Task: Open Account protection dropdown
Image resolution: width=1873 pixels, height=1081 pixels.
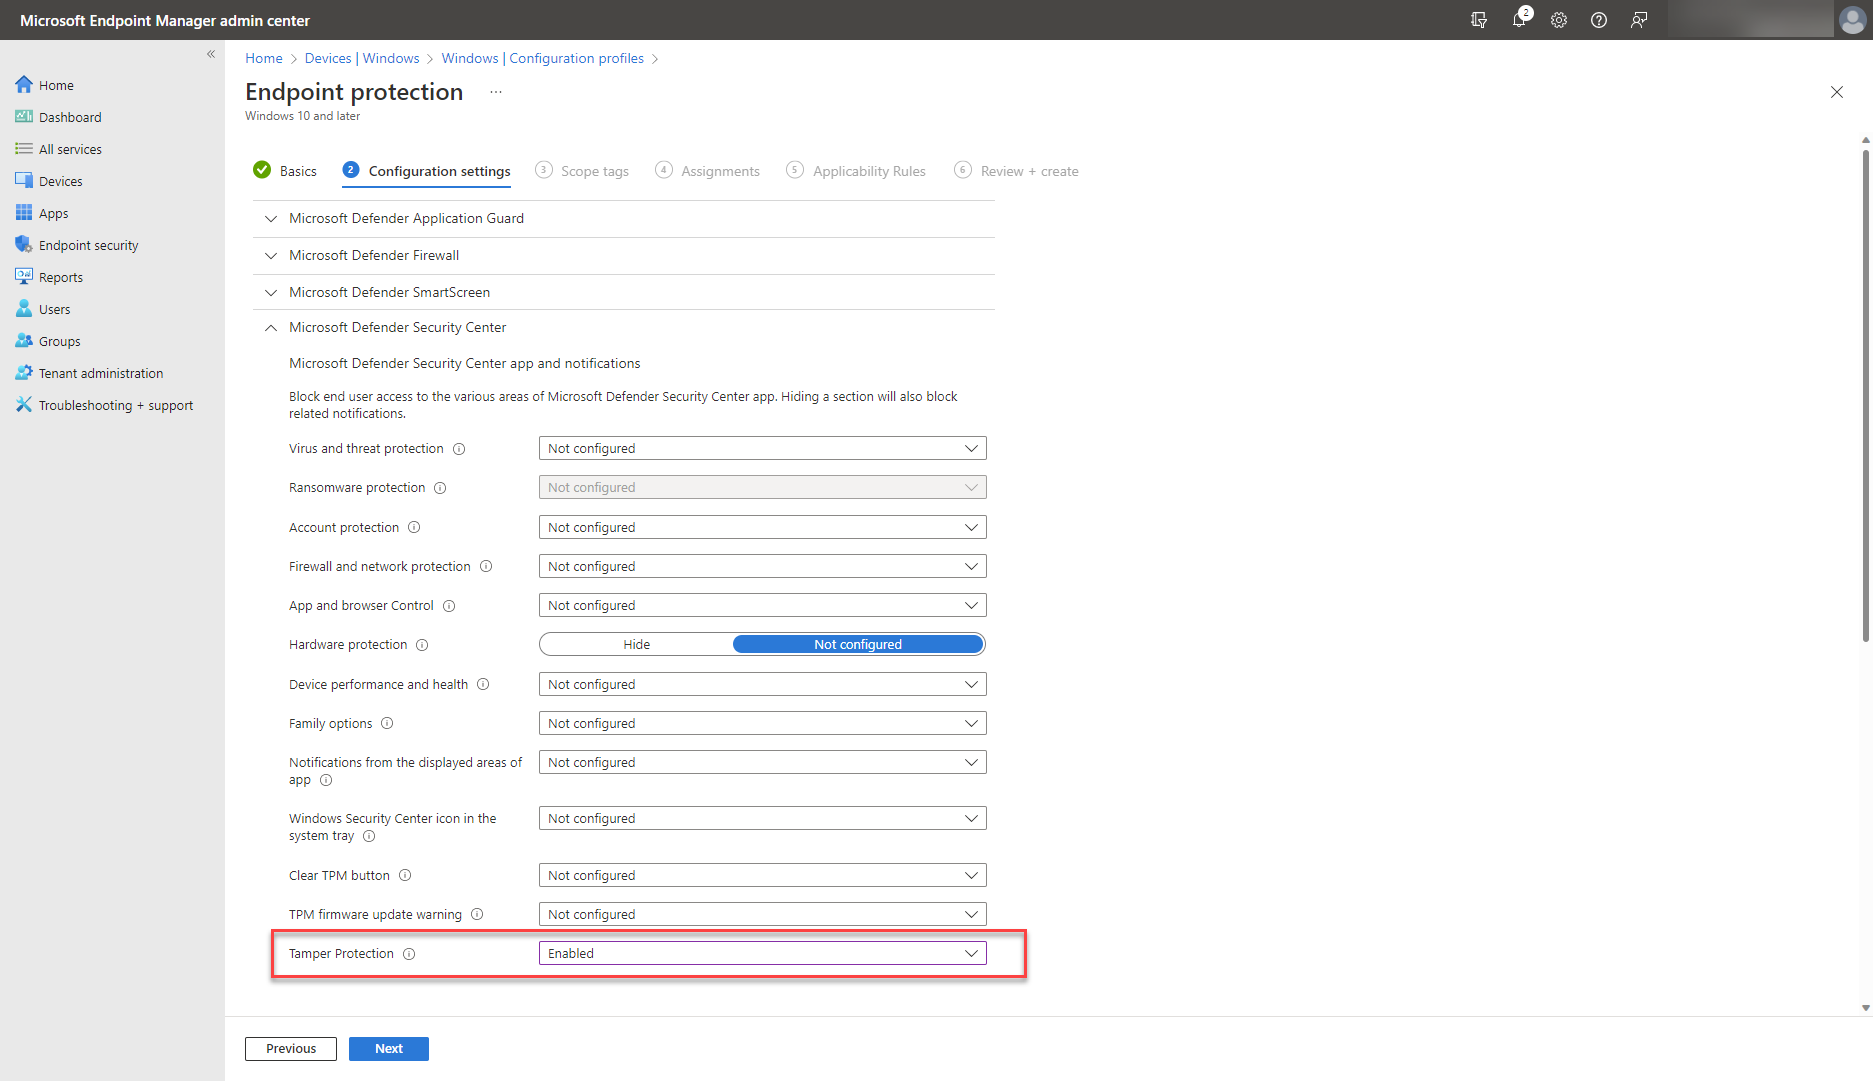Action: [762, 527]
